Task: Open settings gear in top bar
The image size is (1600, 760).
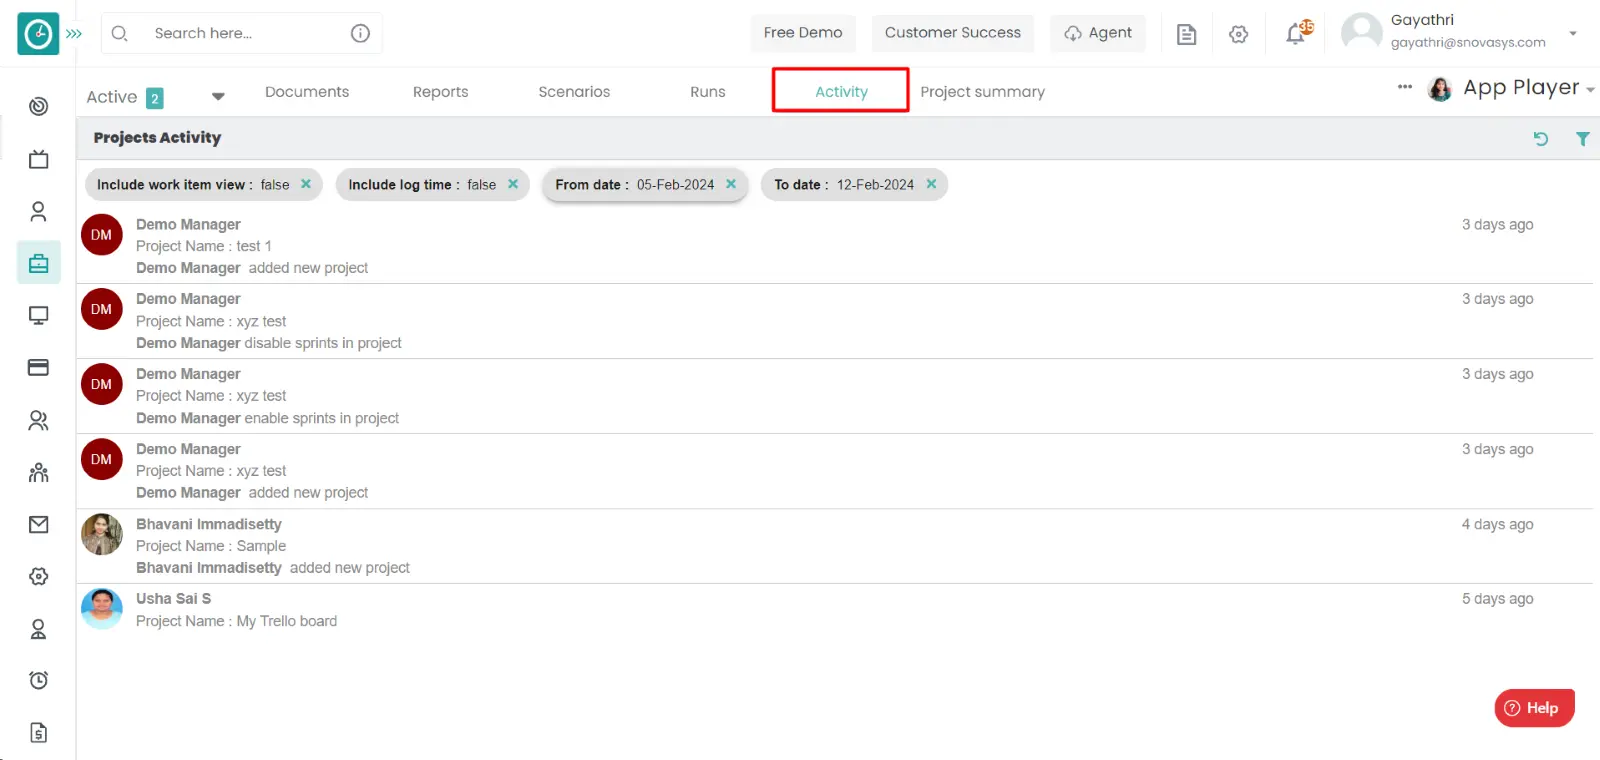Action: pos(1239,35)
